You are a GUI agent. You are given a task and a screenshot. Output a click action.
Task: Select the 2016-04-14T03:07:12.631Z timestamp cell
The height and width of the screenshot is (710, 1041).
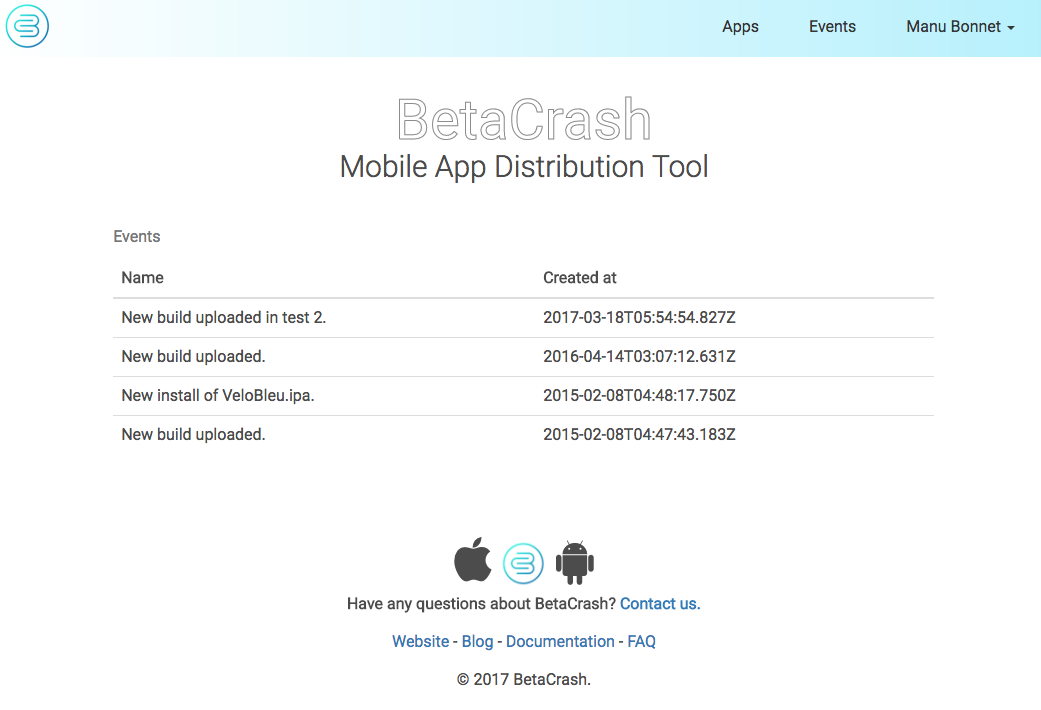(x=639, y=357)
